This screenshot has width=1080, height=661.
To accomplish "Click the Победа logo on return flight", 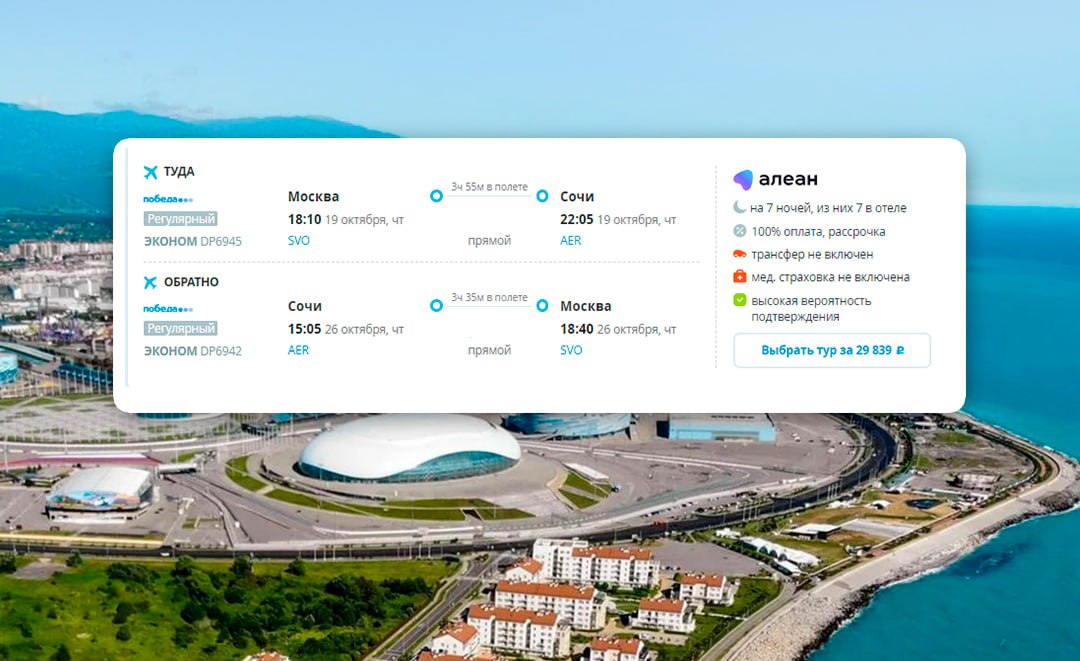I will pyautogui.click(x=168, y=308).
